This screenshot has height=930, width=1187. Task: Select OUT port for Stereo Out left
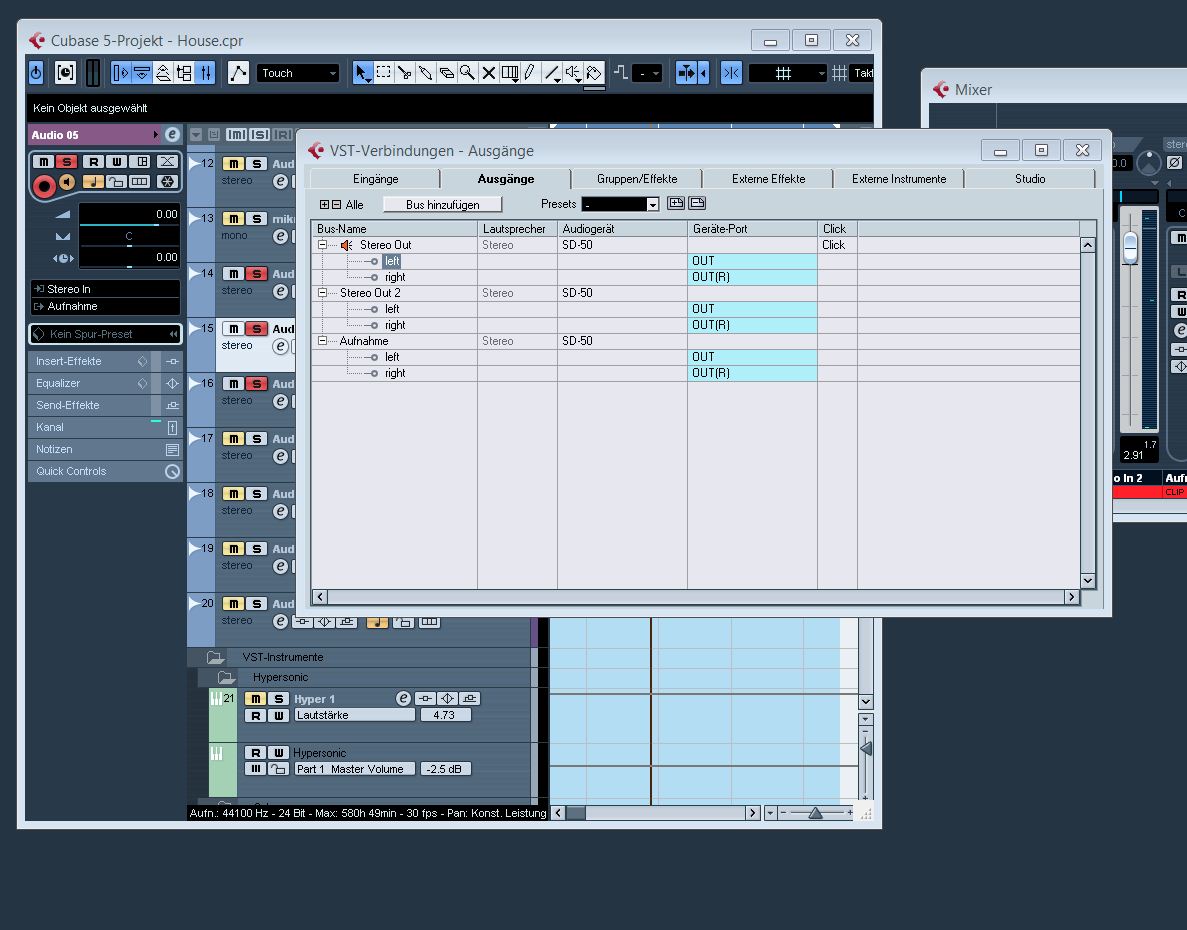tap(752, 261)
